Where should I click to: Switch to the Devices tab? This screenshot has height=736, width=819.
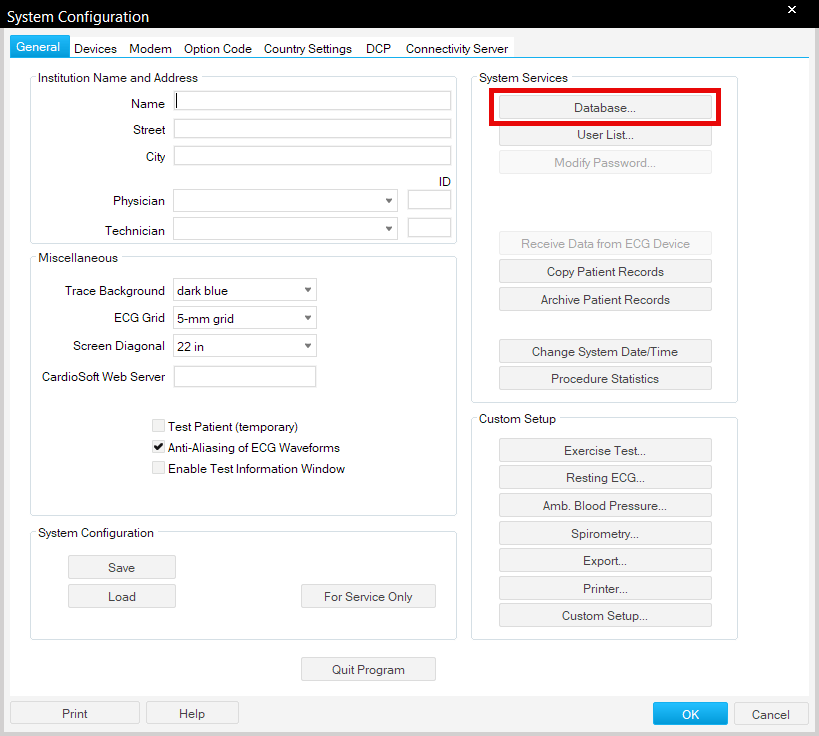tap(95, 48)
